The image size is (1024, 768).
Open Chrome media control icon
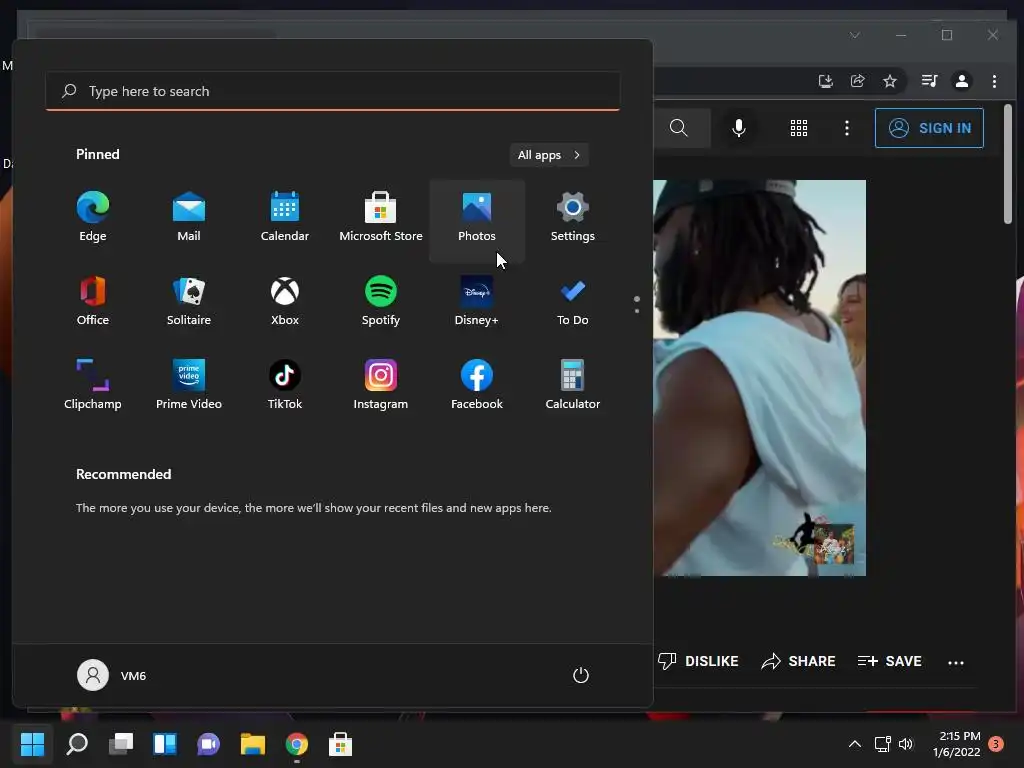(929, 81)
